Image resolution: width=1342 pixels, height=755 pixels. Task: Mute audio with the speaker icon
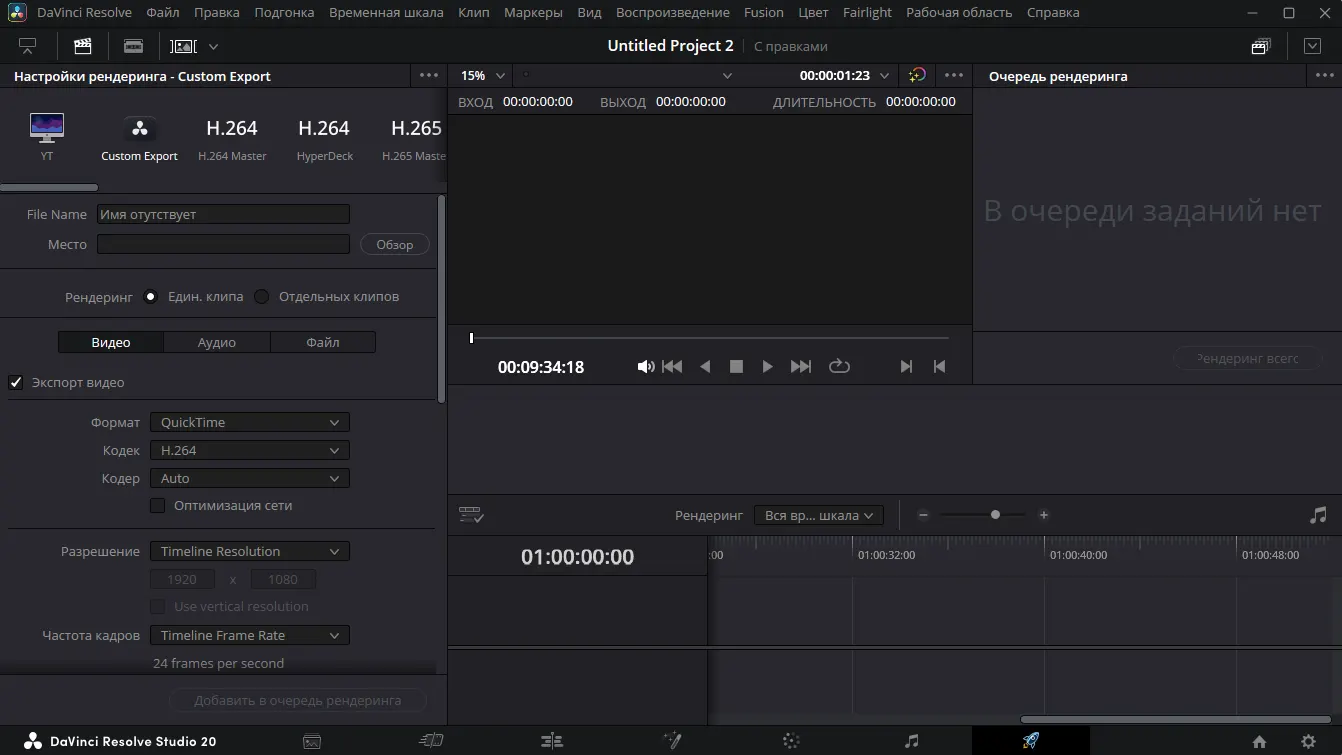point(645,367)
